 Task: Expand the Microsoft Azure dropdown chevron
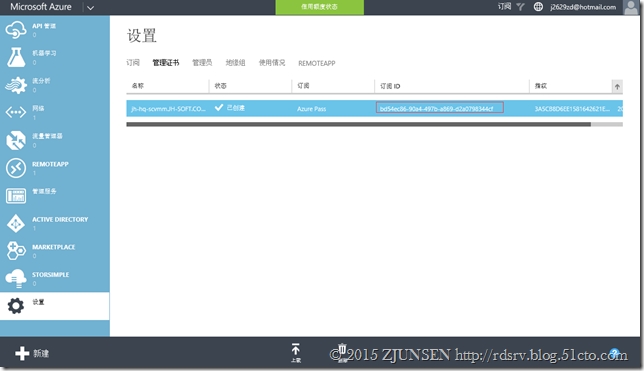(90, 7)
